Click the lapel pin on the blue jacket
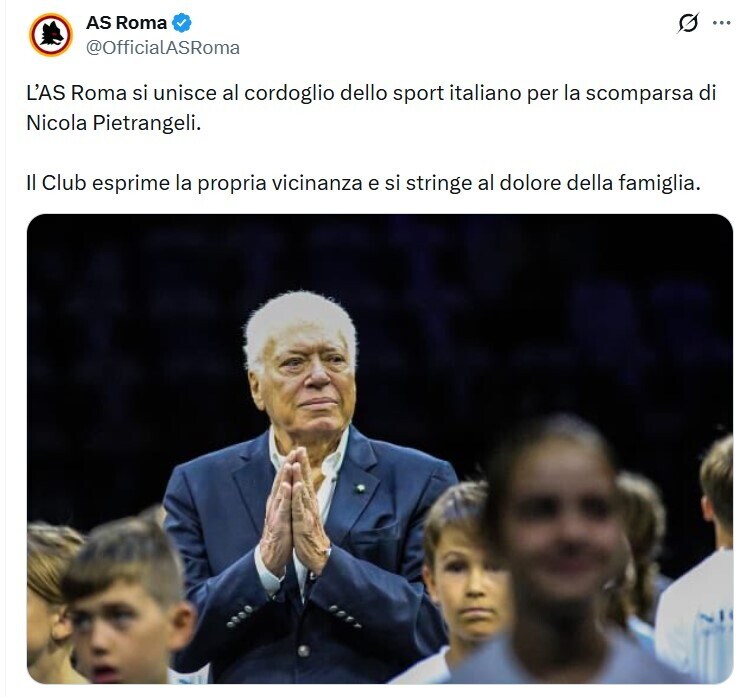 [x=360, y=489]
